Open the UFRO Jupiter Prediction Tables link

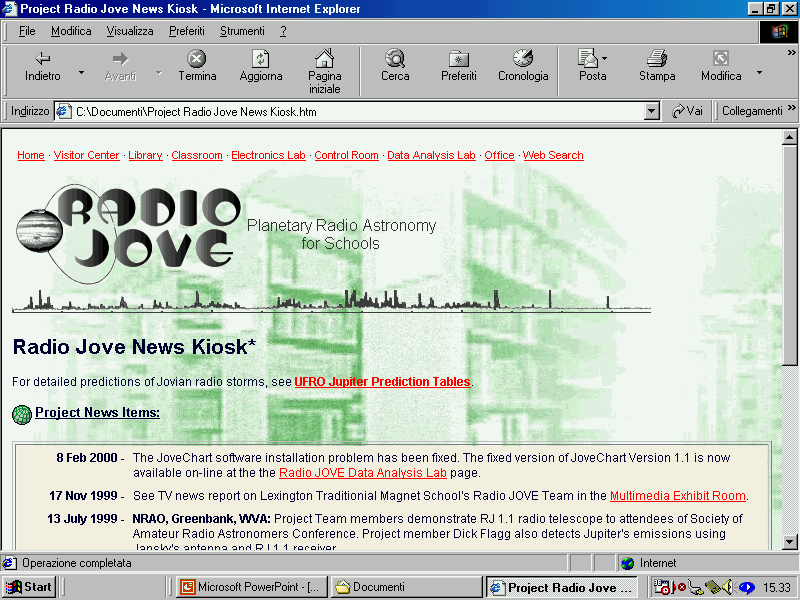click(382, 382)
